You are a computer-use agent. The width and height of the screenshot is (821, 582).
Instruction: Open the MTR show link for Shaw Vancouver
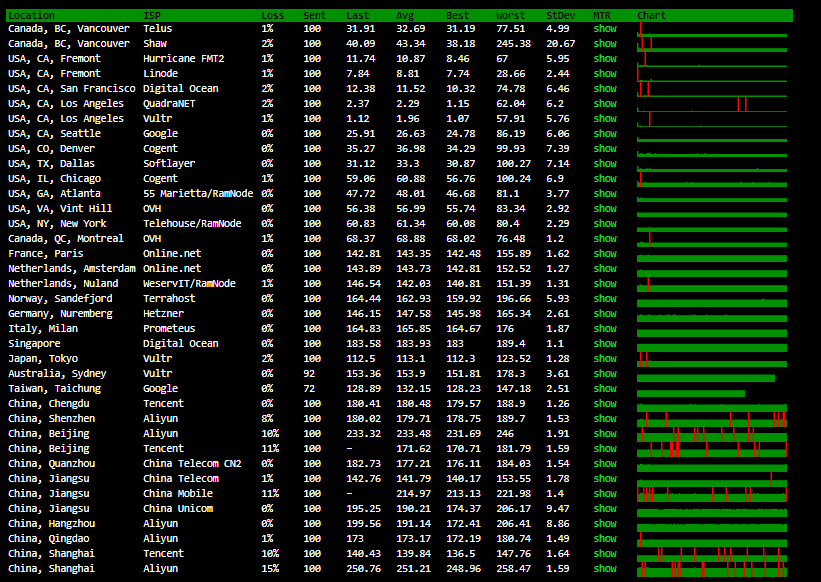point(605,43)
